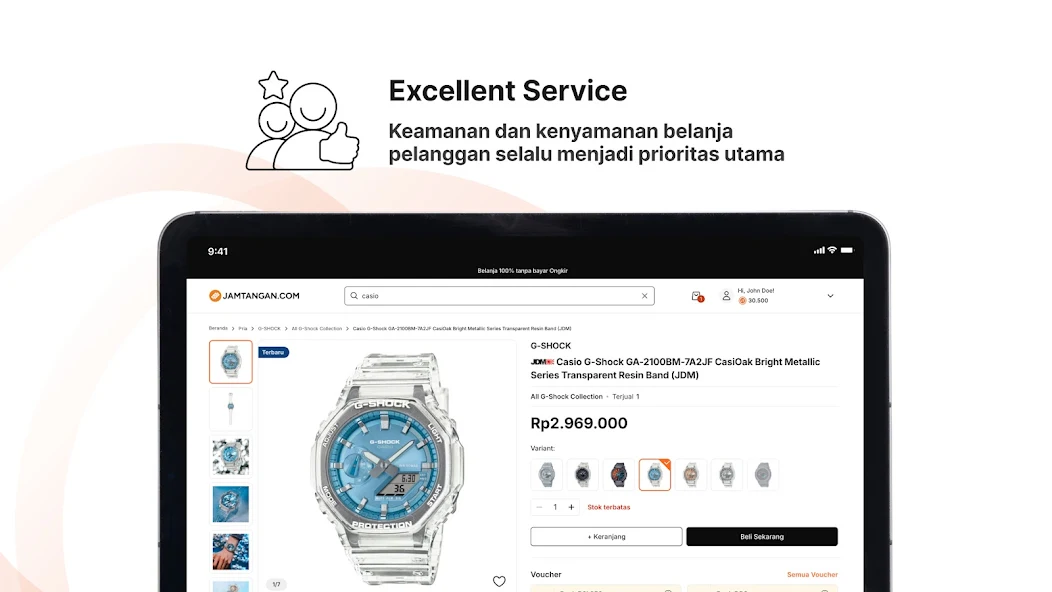Increase quantity with plus button
The height and width of the screenshot is (592, 1052).
tap(572, 507)
